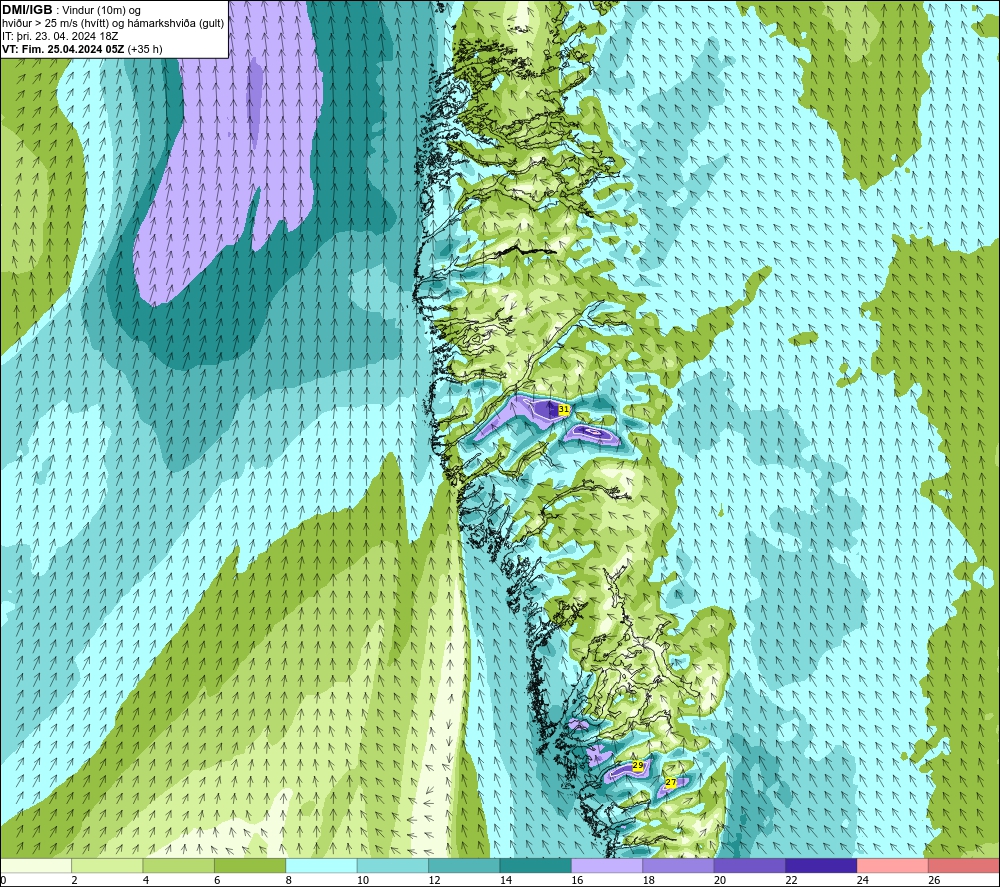1000x887 pixels.
Task: Select the above 26 m/s red legend swatch
Action: (x=964, y=865)
